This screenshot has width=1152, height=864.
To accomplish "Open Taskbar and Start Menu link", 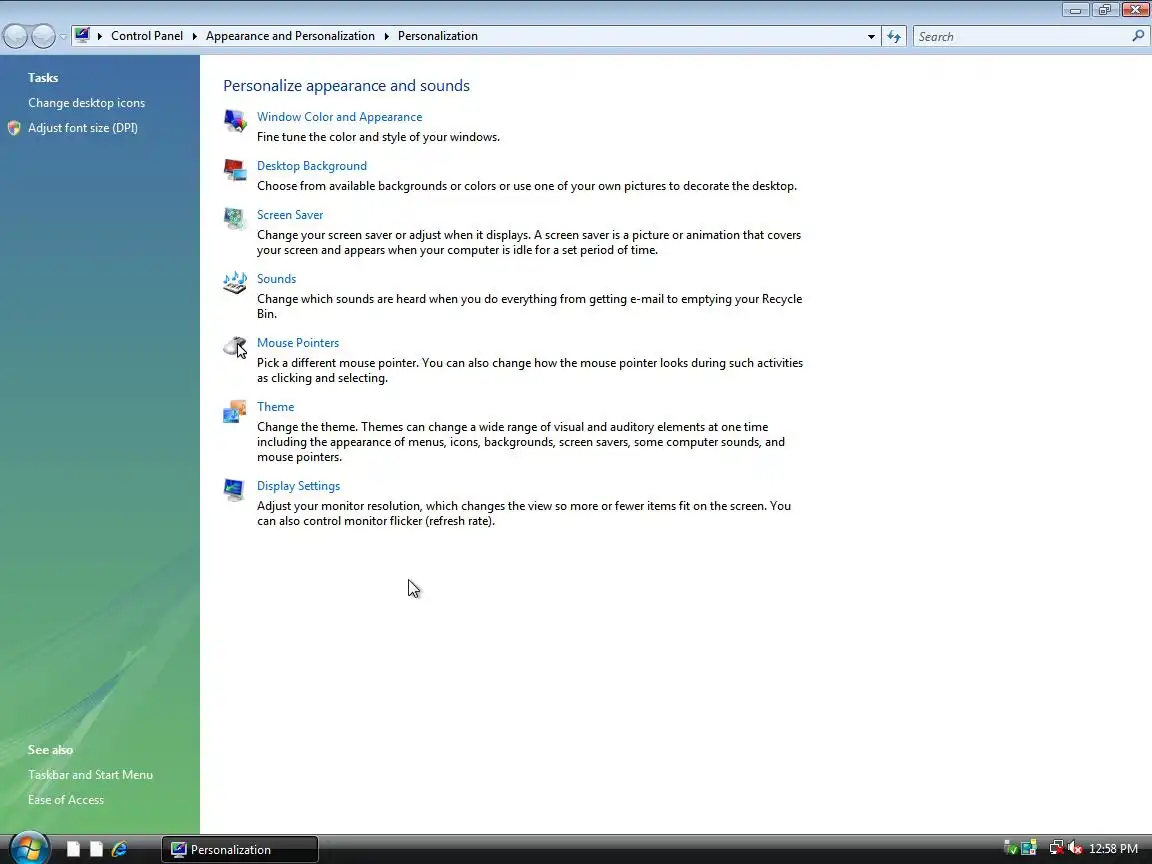I will pyautogui.click(x=90, y=774).
